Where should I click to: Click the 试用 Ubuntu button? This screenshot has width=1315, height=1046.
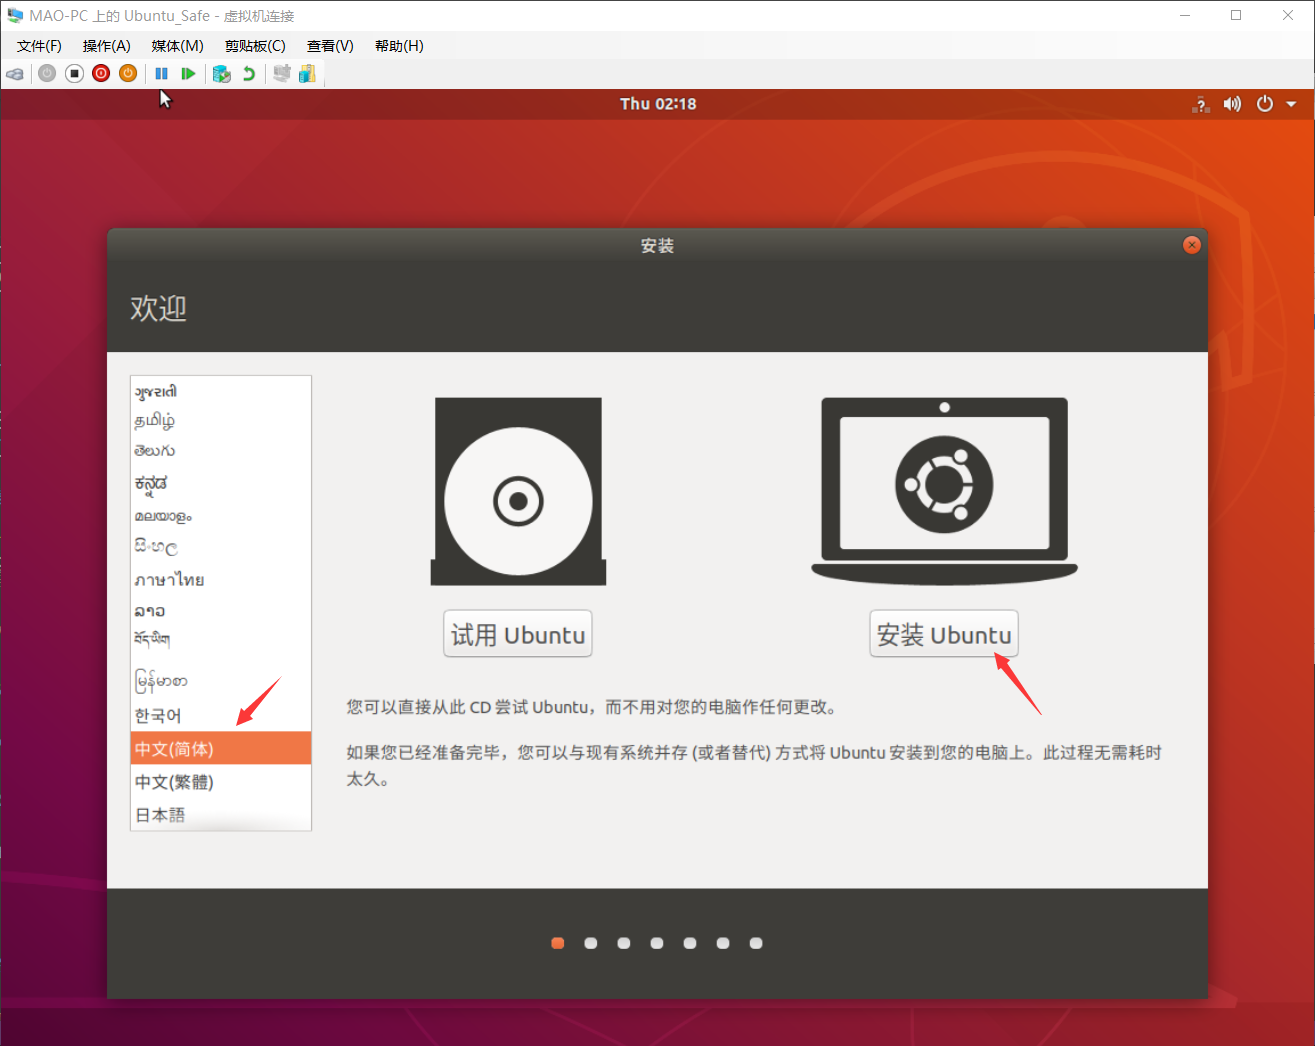point(518,634)
